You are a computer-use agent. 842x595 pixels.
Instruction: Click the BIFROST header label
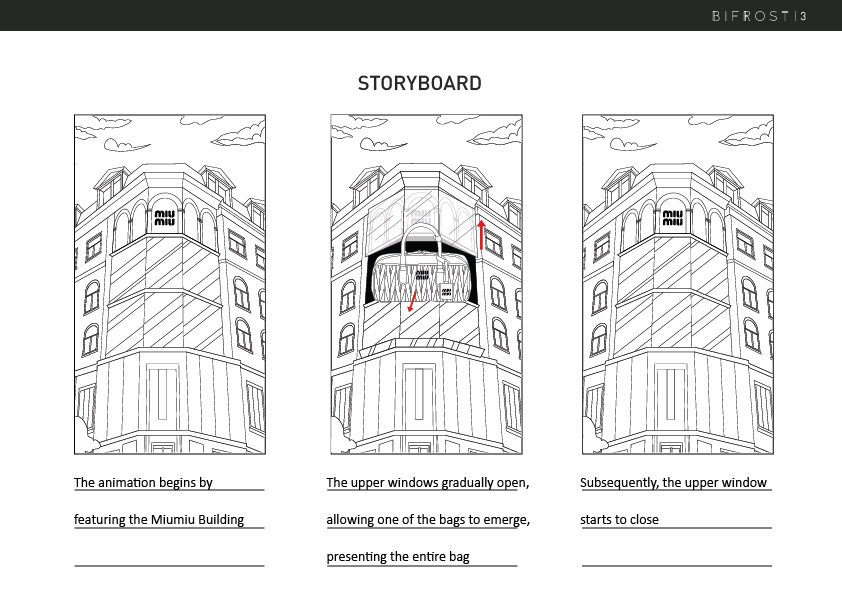[751, 16]
